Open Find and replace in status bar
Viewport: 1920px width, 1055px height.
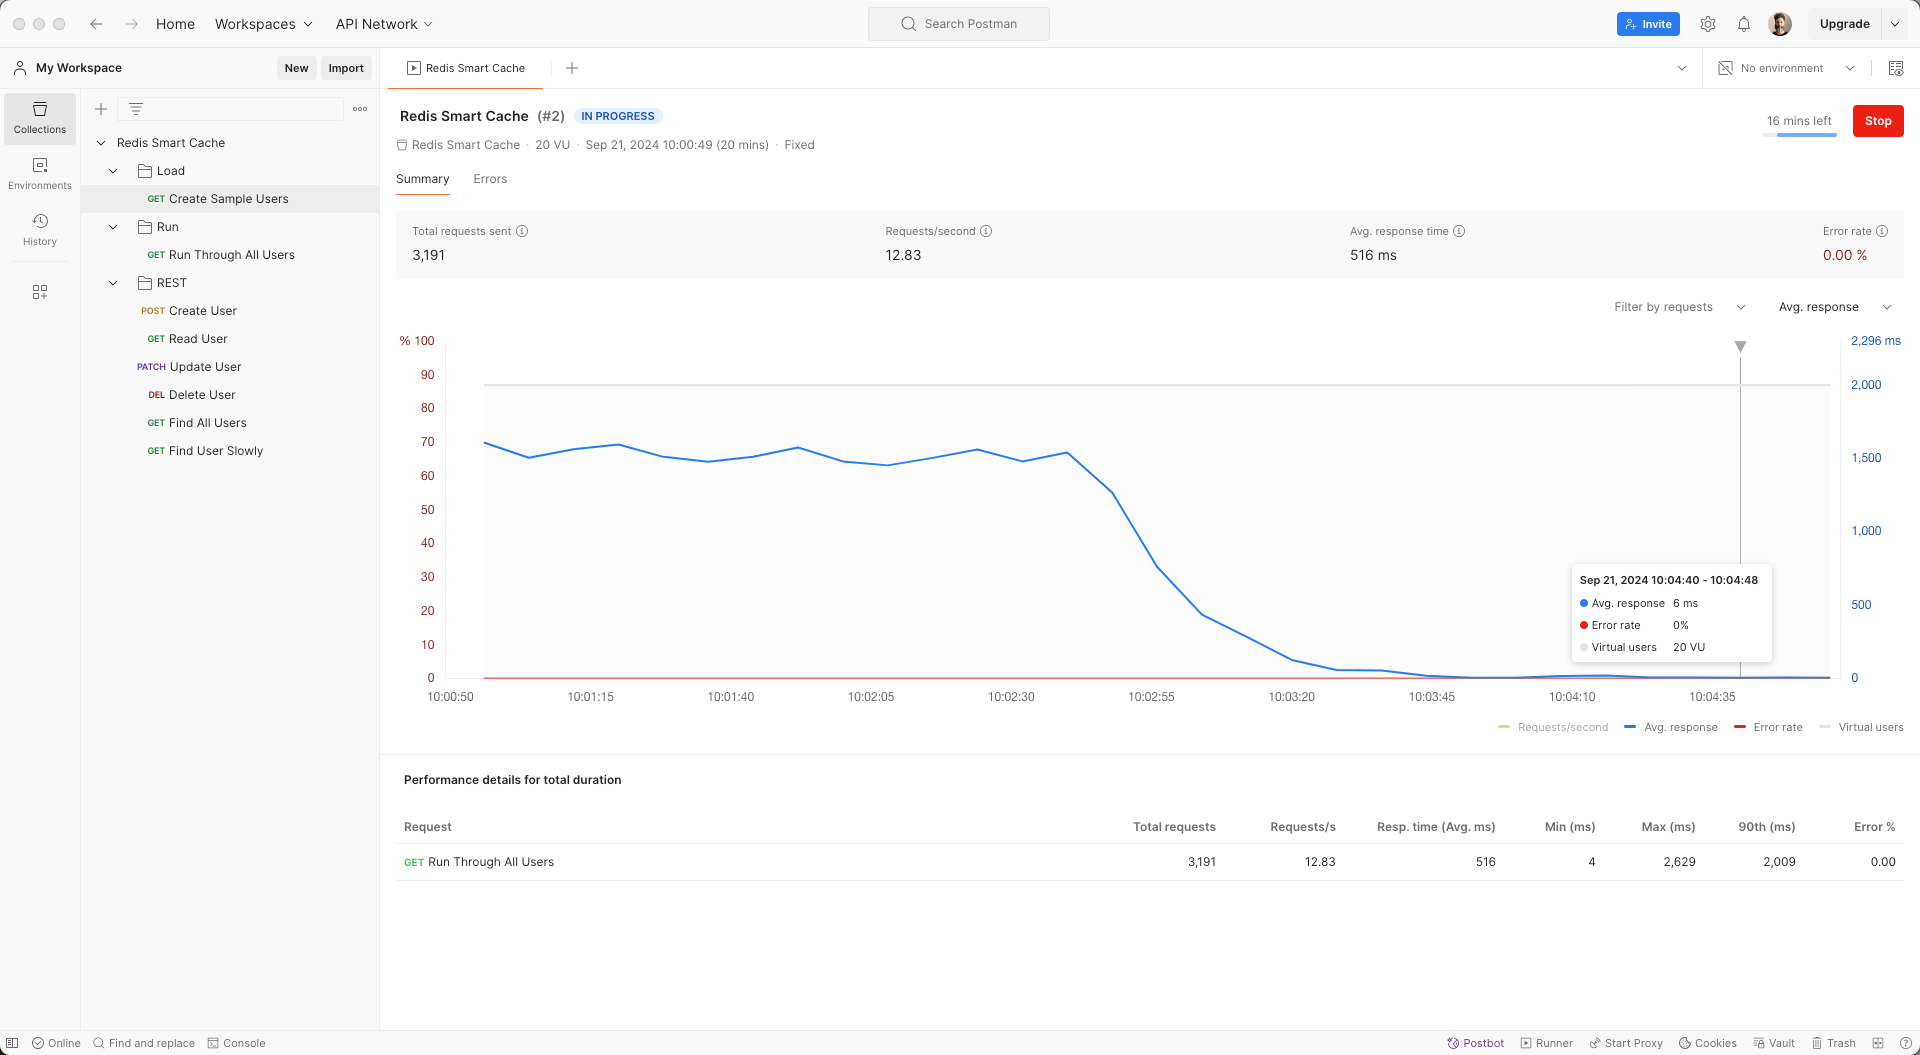click(144, 1043)
